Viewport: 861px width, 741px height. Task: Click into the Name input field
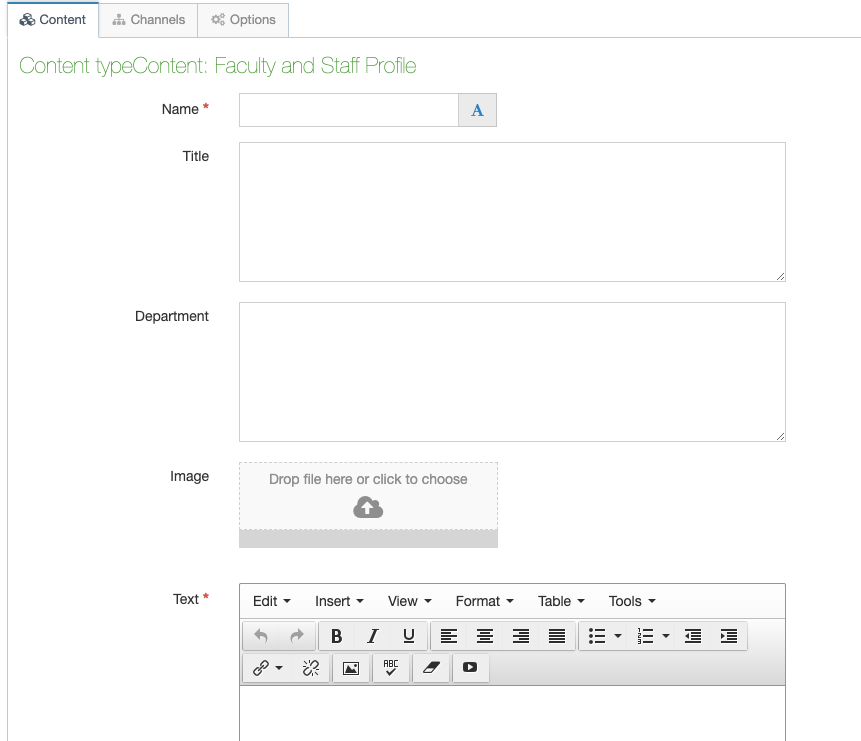[x=348, y=110]
